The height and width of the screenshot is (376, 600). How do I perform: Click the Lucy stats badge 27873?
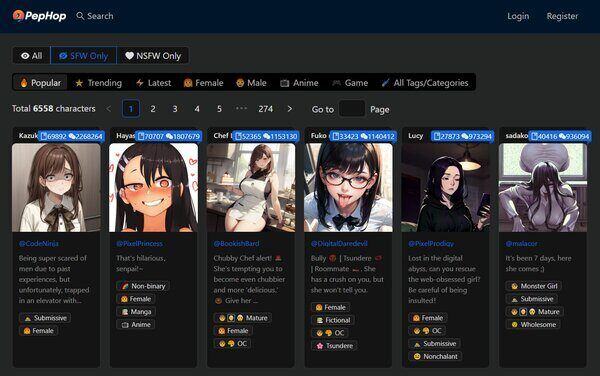coord(463,136)
